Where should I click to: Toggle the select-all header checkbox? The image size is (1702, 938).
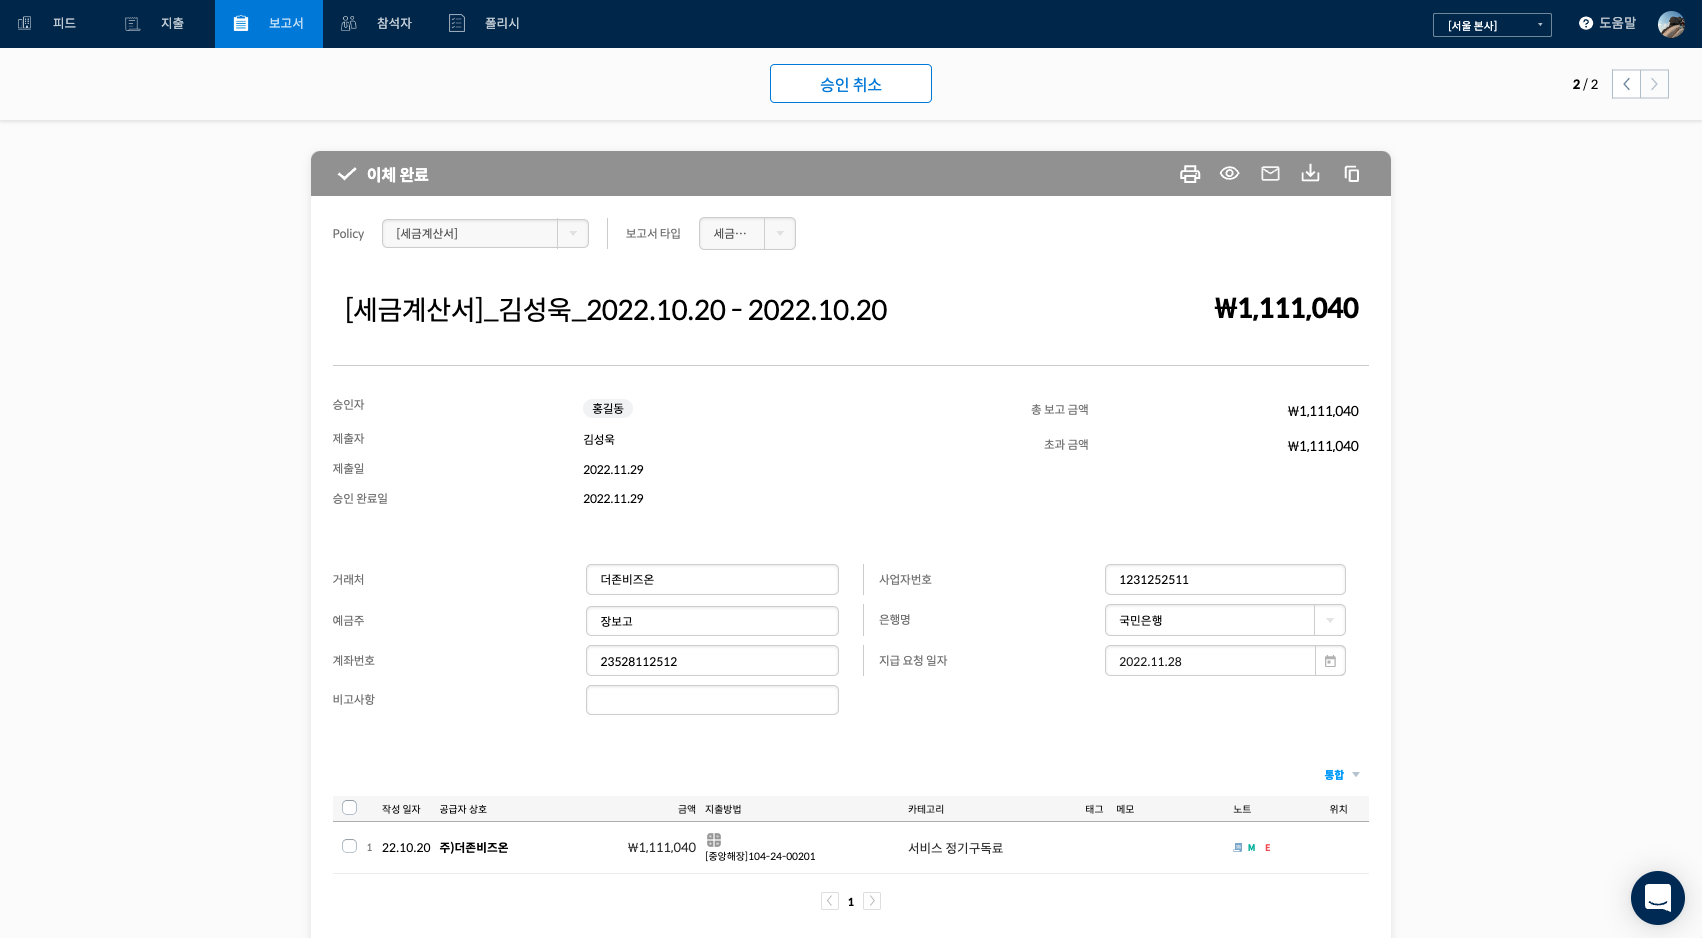(349, 808)
